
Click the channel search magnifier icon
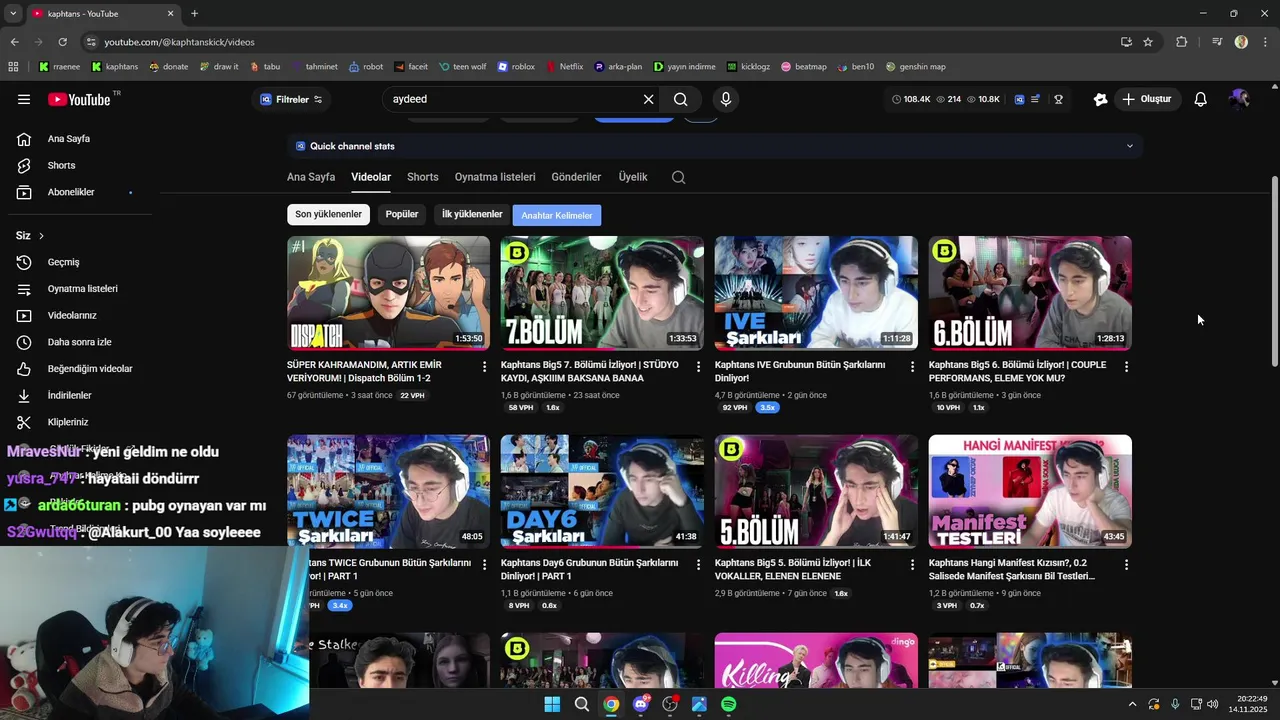point(679,177)
